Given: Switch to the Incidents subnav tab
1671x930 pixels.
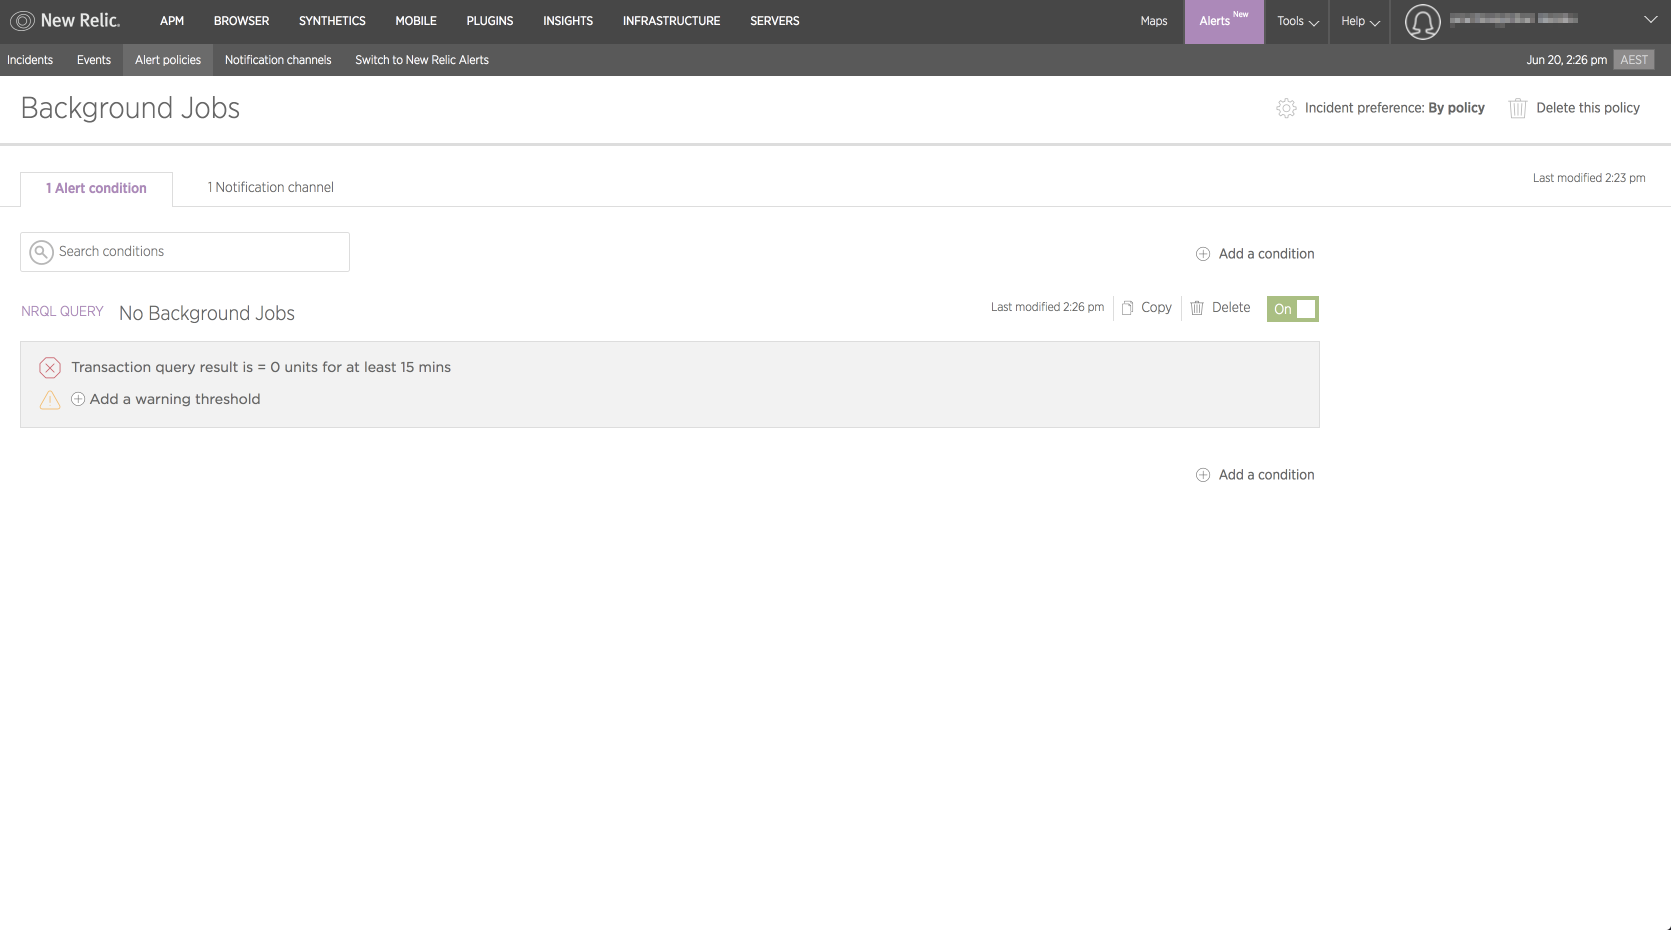Looking at the screenshot, I should (x=30, y=60).
